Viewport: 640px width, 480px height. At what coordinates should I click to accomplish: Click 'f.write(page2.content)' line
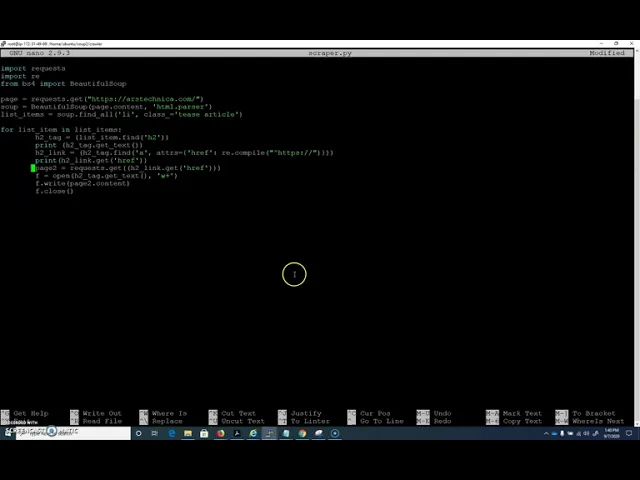pos(82,184)
